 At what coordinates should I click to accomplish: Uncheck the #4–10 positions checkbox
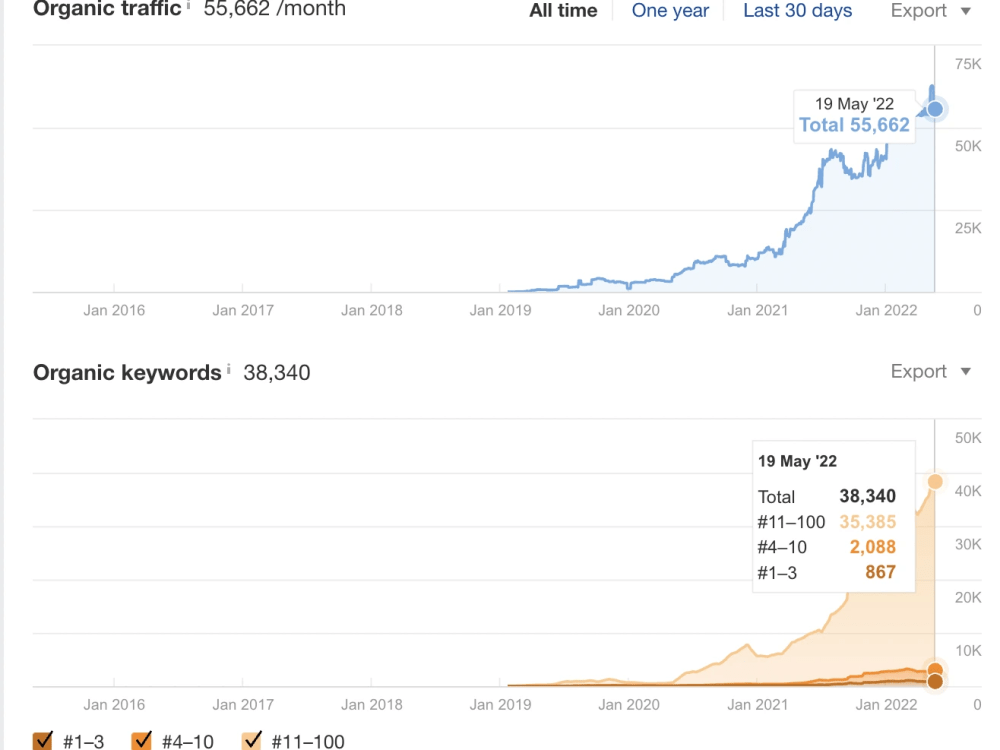click(x=142, y=740)
